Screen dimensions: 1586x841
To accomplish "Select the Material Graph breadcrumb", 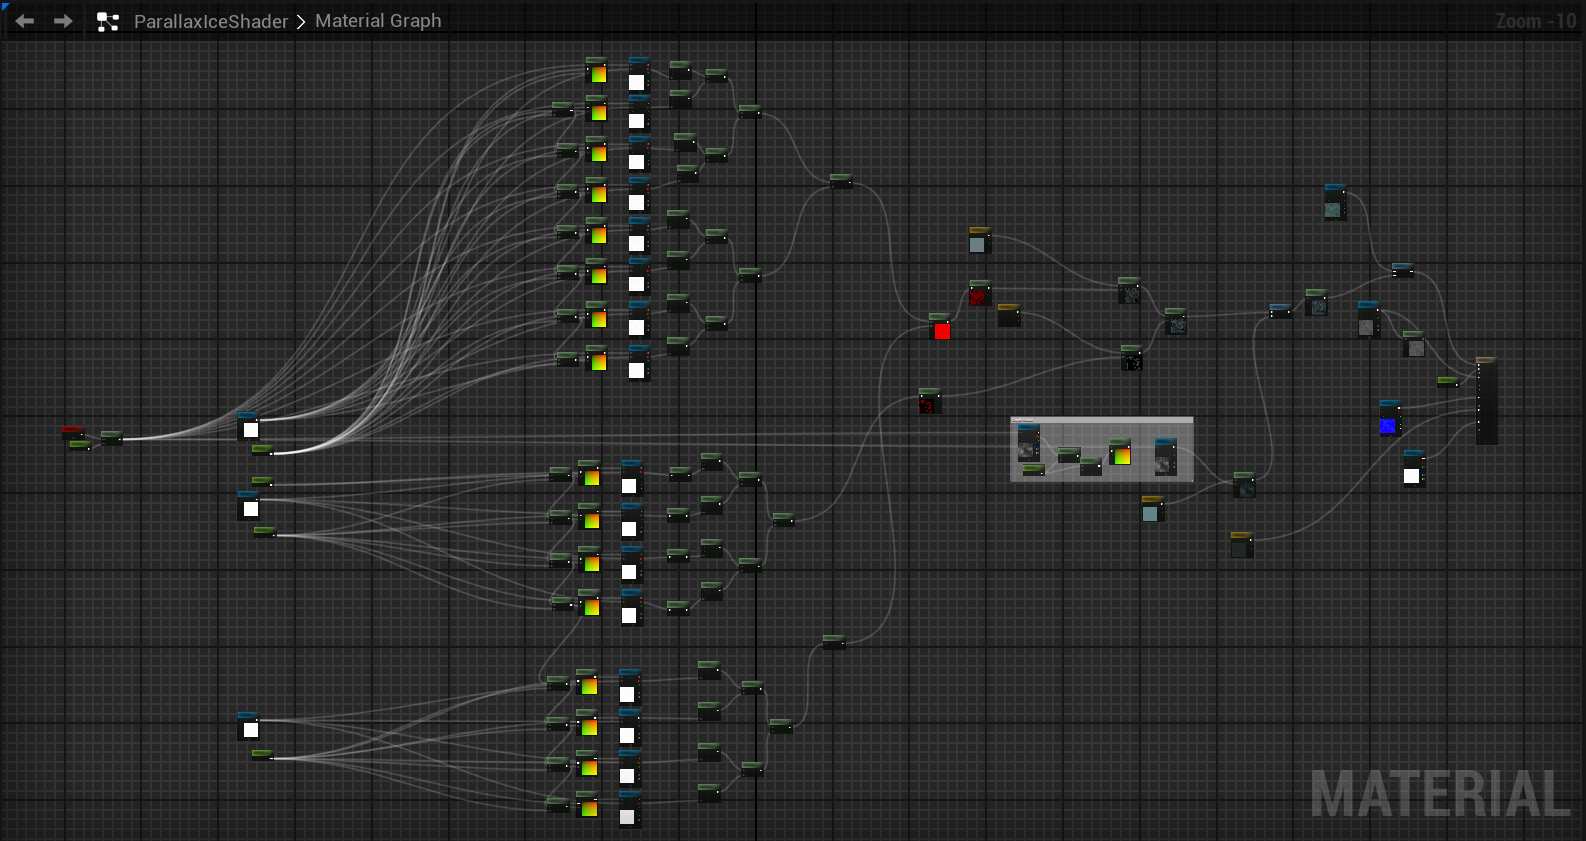I will 378,21.
